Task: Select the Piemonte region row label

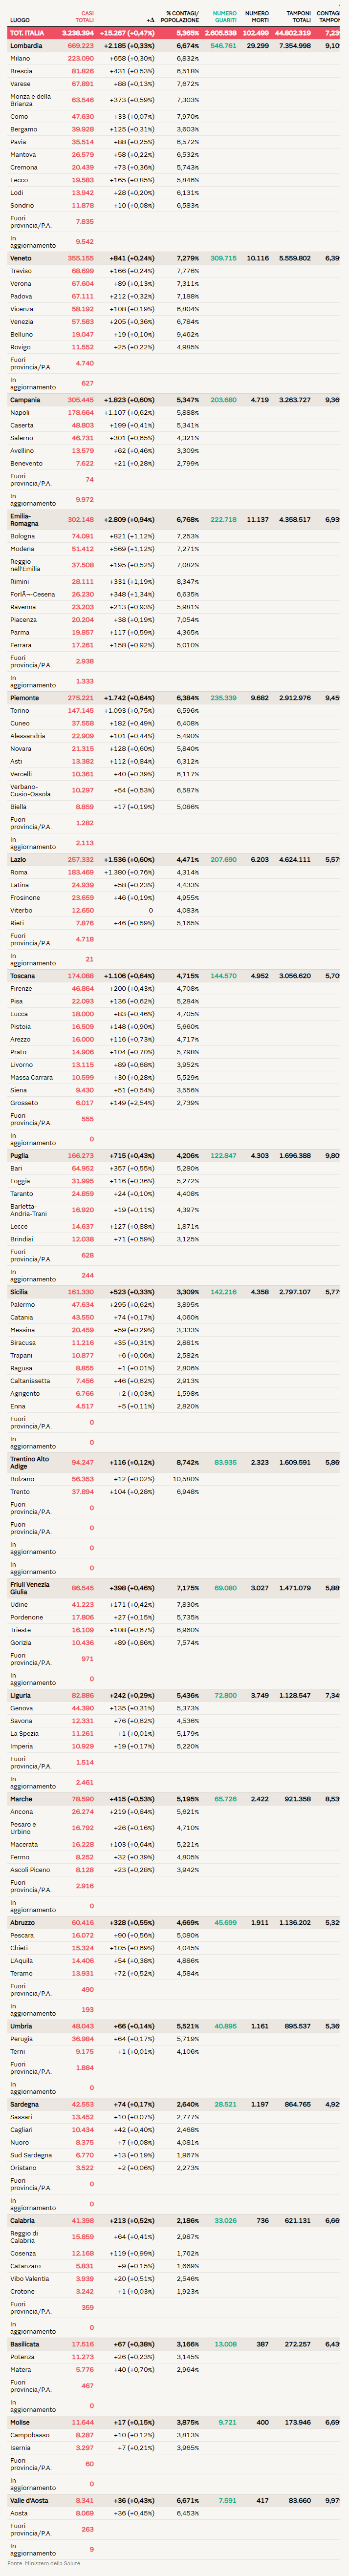Action: pos(25,698)
